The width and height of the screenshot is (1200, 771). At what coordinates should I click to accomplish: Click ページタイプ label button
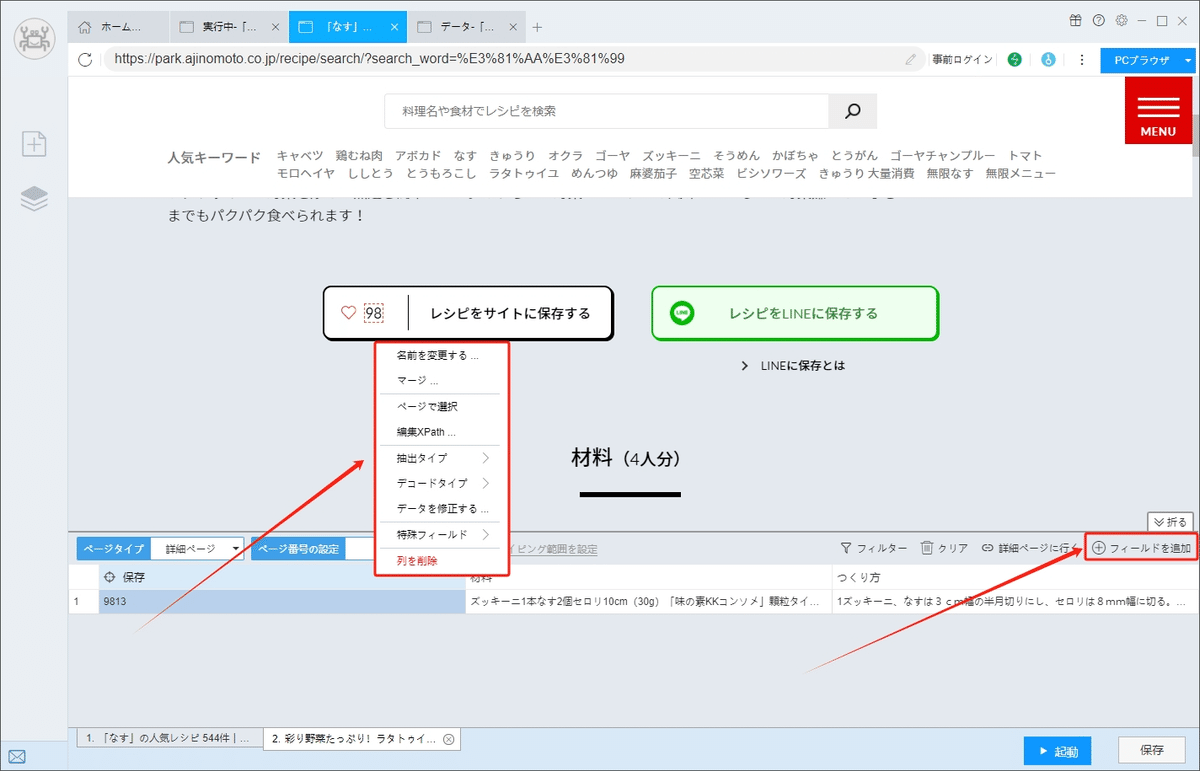pyautogui.click(x=113, y=549)
